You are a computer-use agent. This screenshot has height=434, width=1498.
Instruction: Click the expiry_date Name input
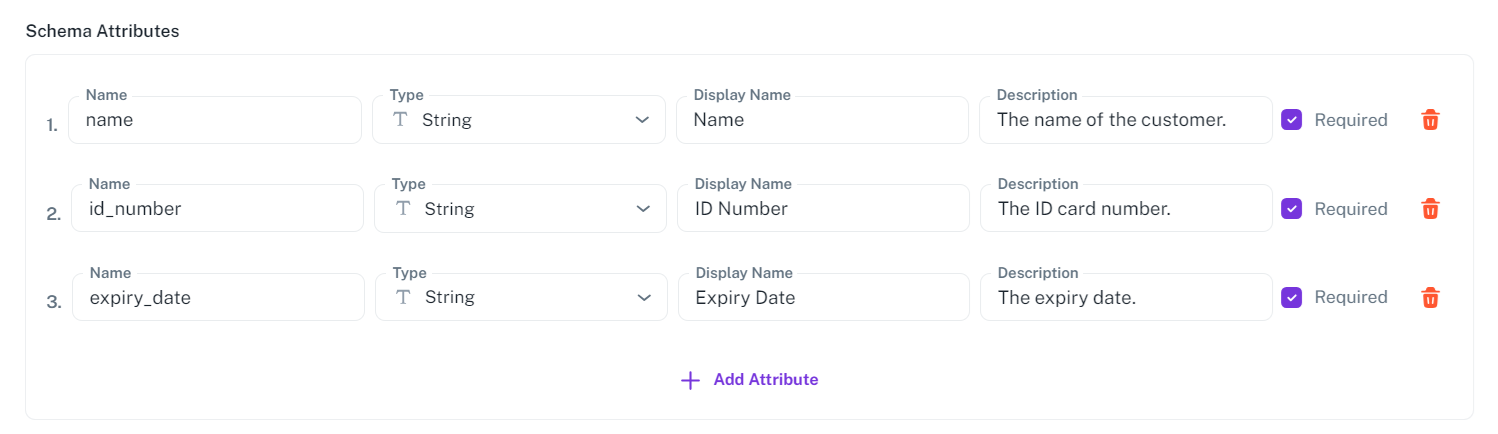[x=218, y=297]
